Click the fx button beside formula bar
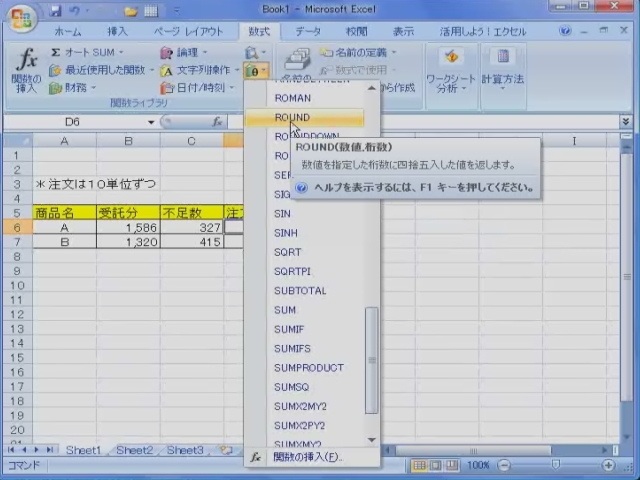Image resolution: width=640 pixels, height=480 pixels. point(218,122)
